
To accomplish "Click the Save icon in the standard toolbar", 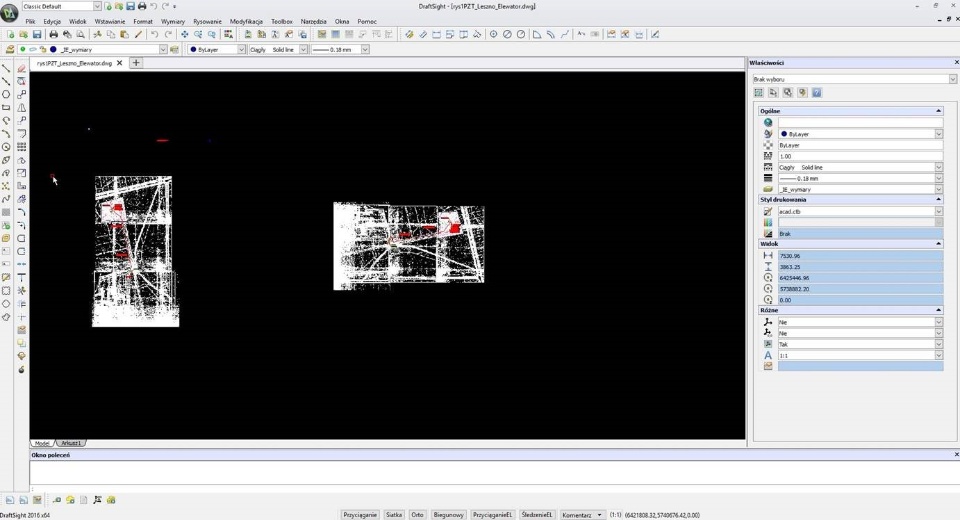I will pos(37,35).
